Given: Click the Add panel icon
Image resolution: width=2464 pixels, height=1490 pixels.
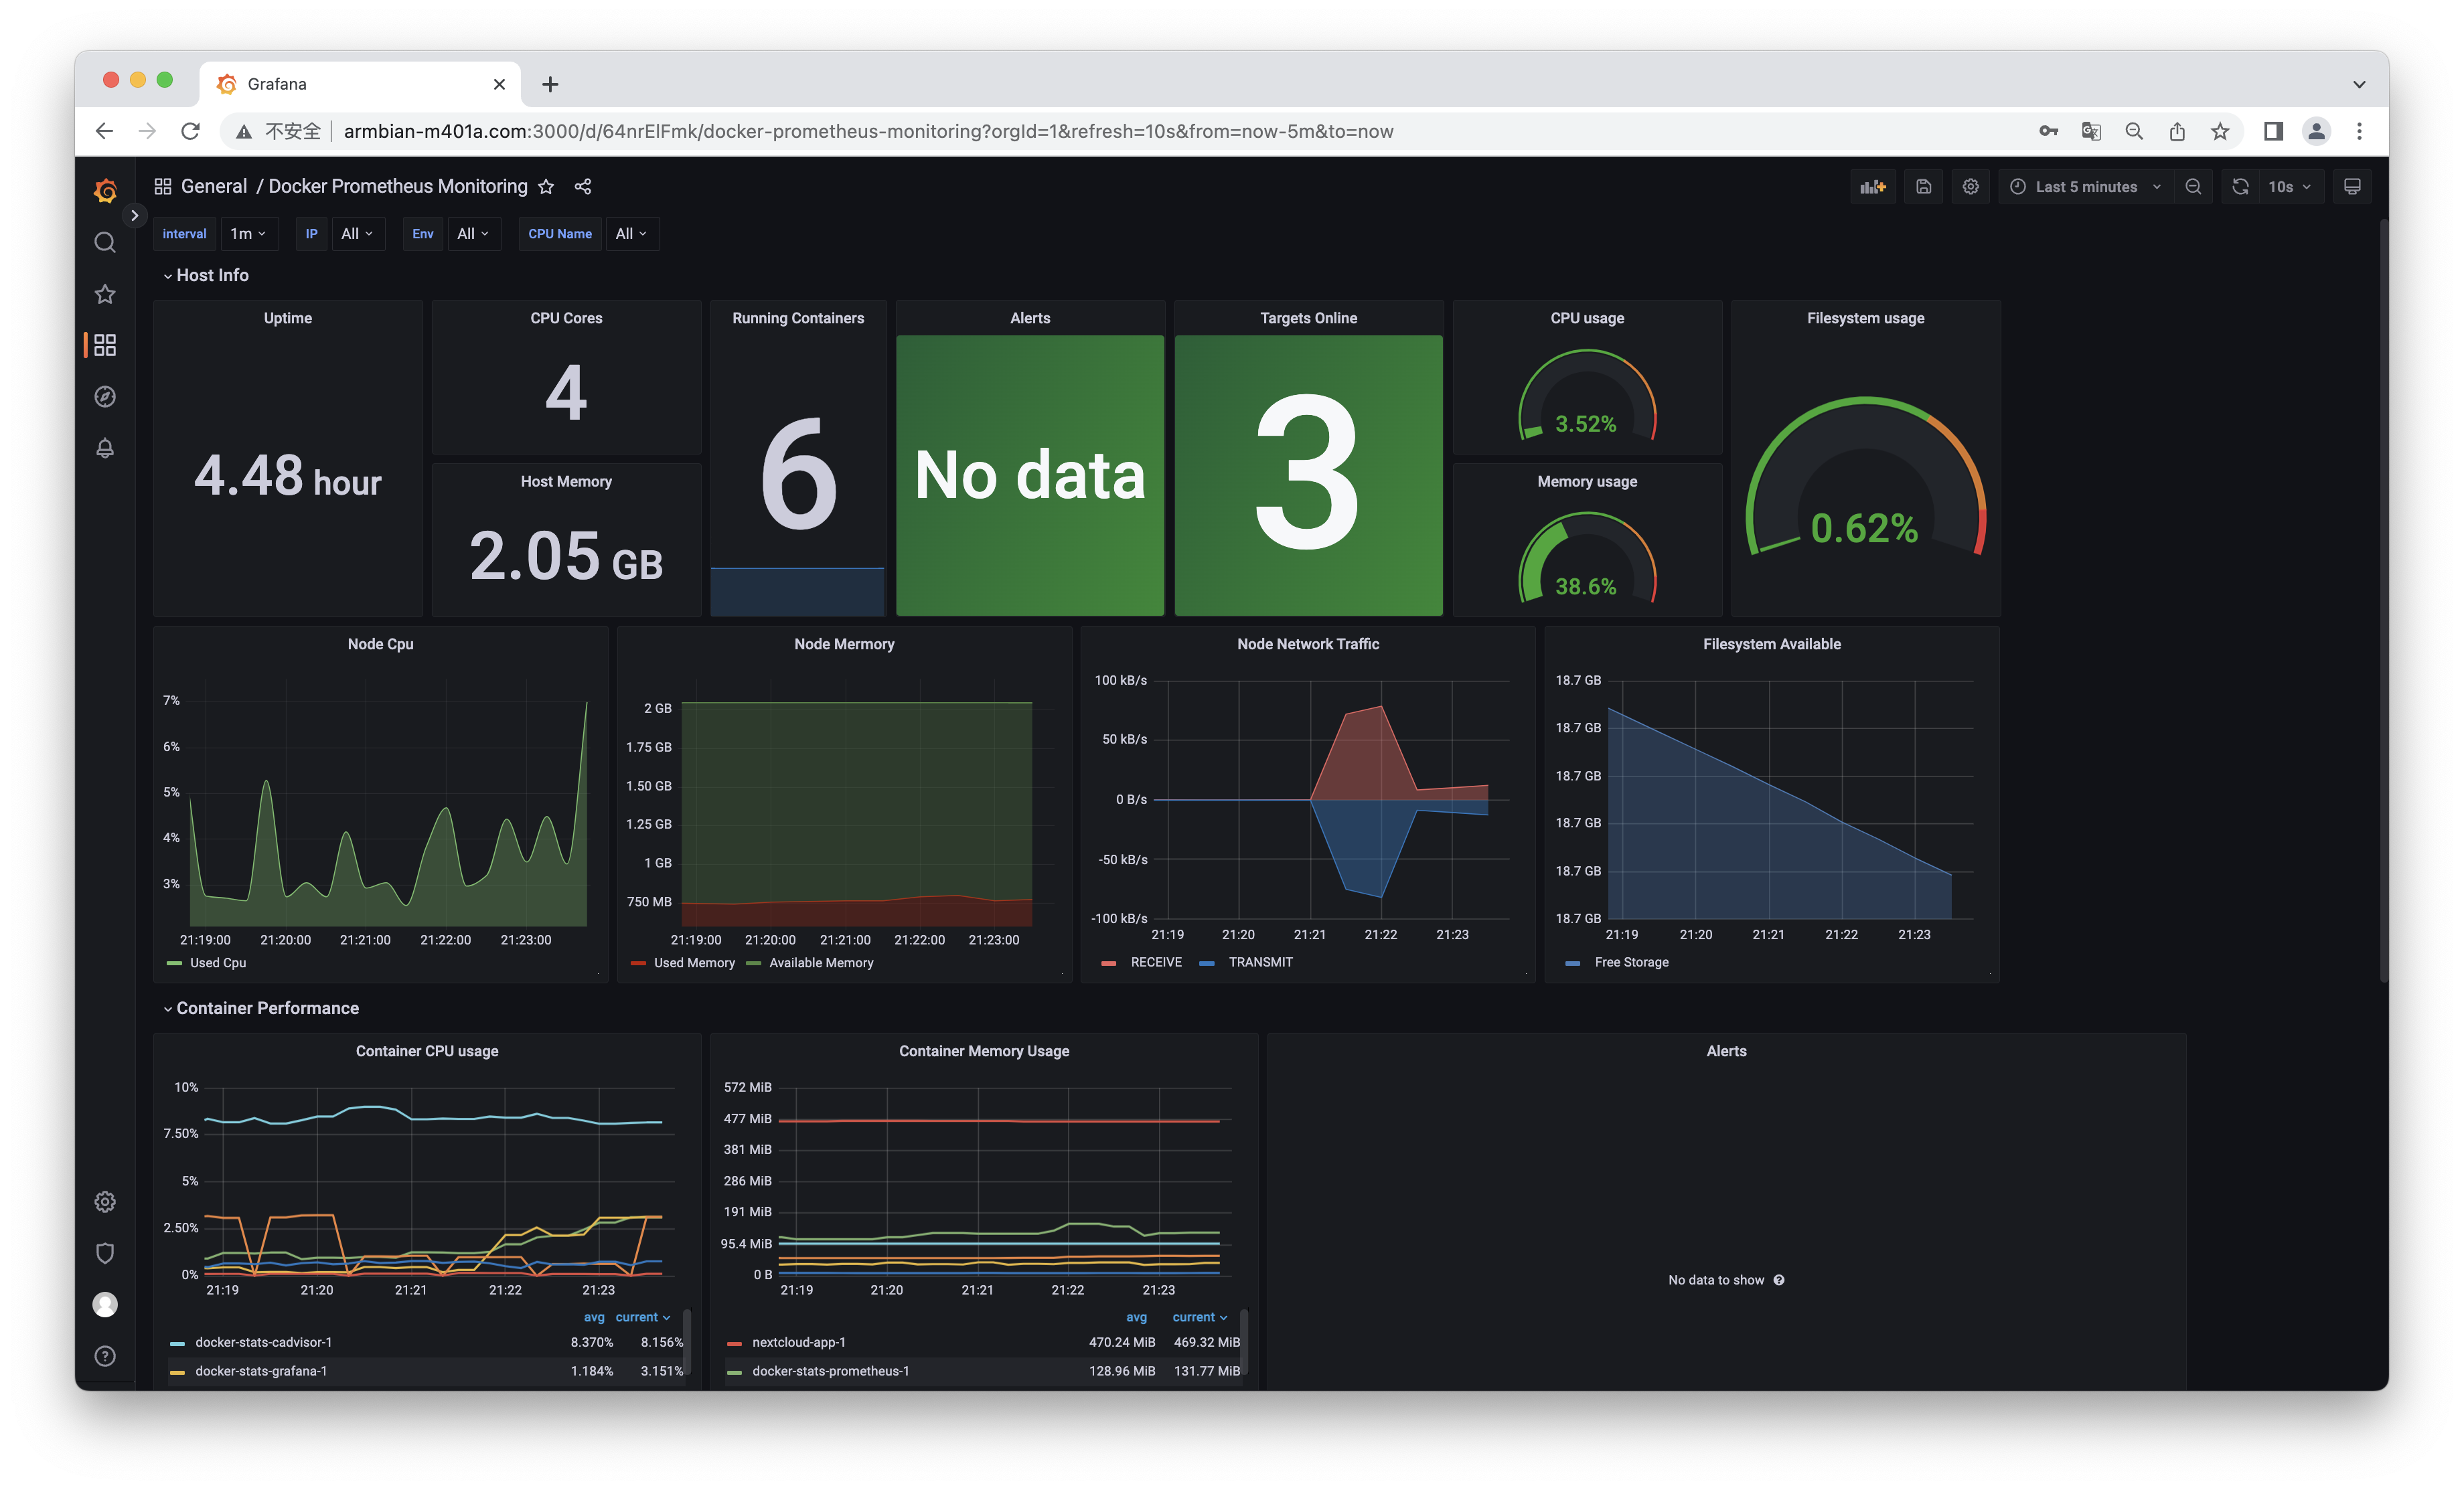Looking at the screenshot, I should (1873, 187).
